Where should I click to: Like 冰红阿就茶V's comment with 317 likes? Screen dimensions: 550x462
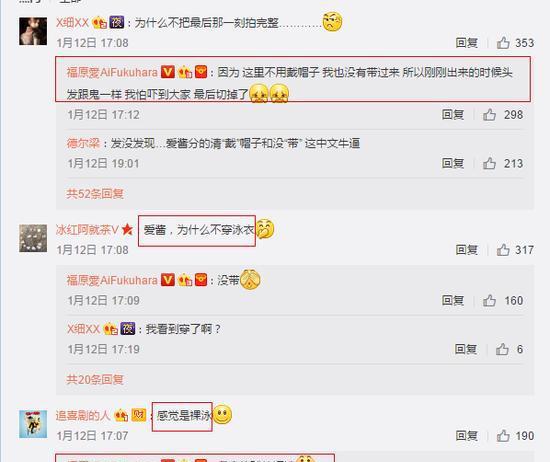point(503,250)
